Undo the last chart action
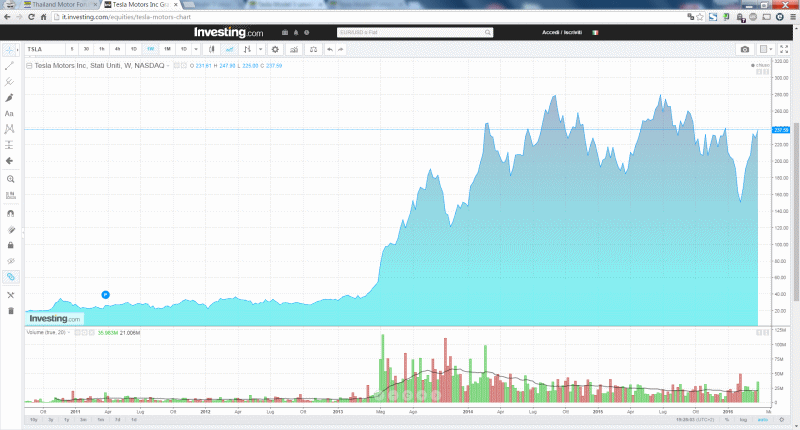This screenshot has height=430, width=800. point(330,49)
